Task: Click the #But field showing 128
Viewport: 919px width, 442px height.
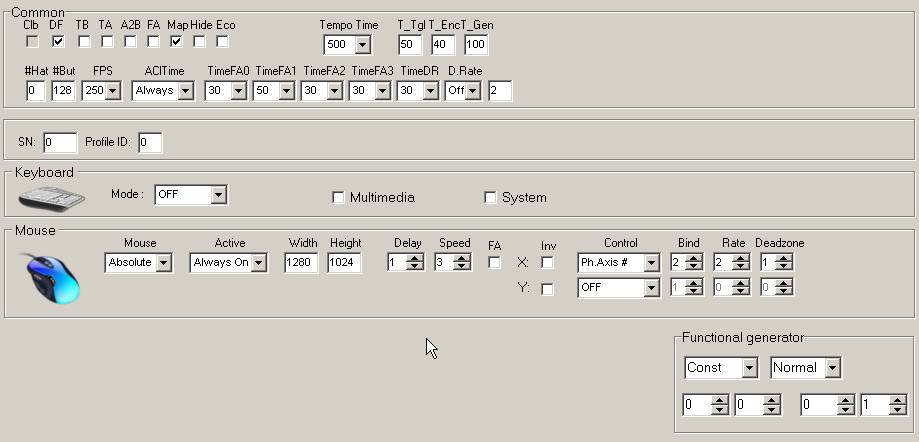Action: 63,91
